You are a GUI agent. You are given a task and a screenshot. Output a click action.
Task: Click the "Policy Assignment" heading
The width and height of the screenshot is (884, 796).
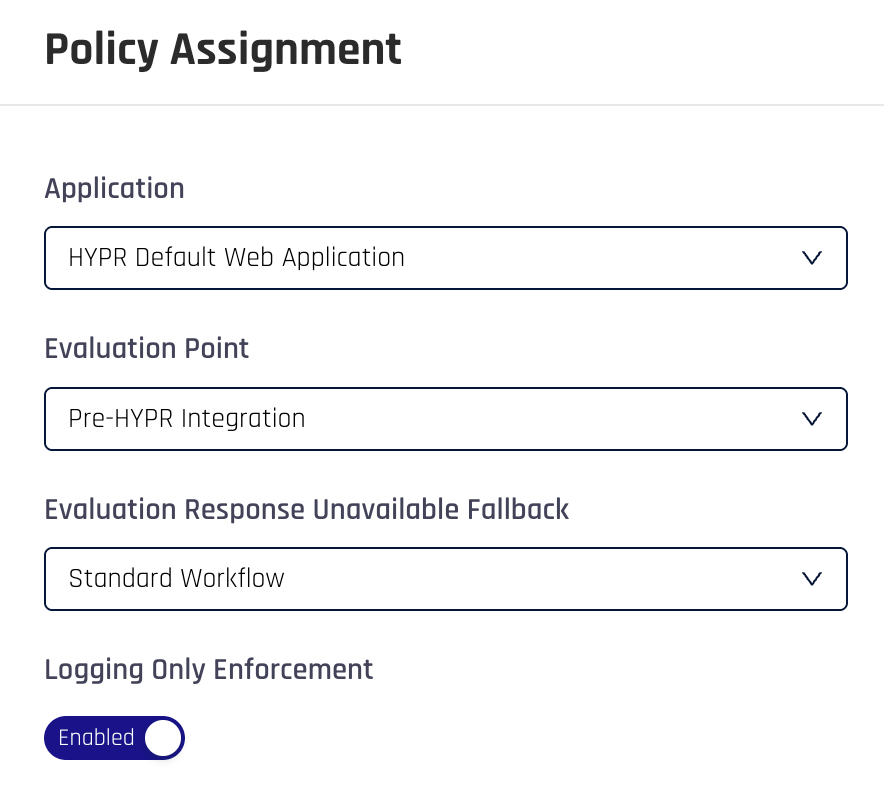(x=223, y=50)
